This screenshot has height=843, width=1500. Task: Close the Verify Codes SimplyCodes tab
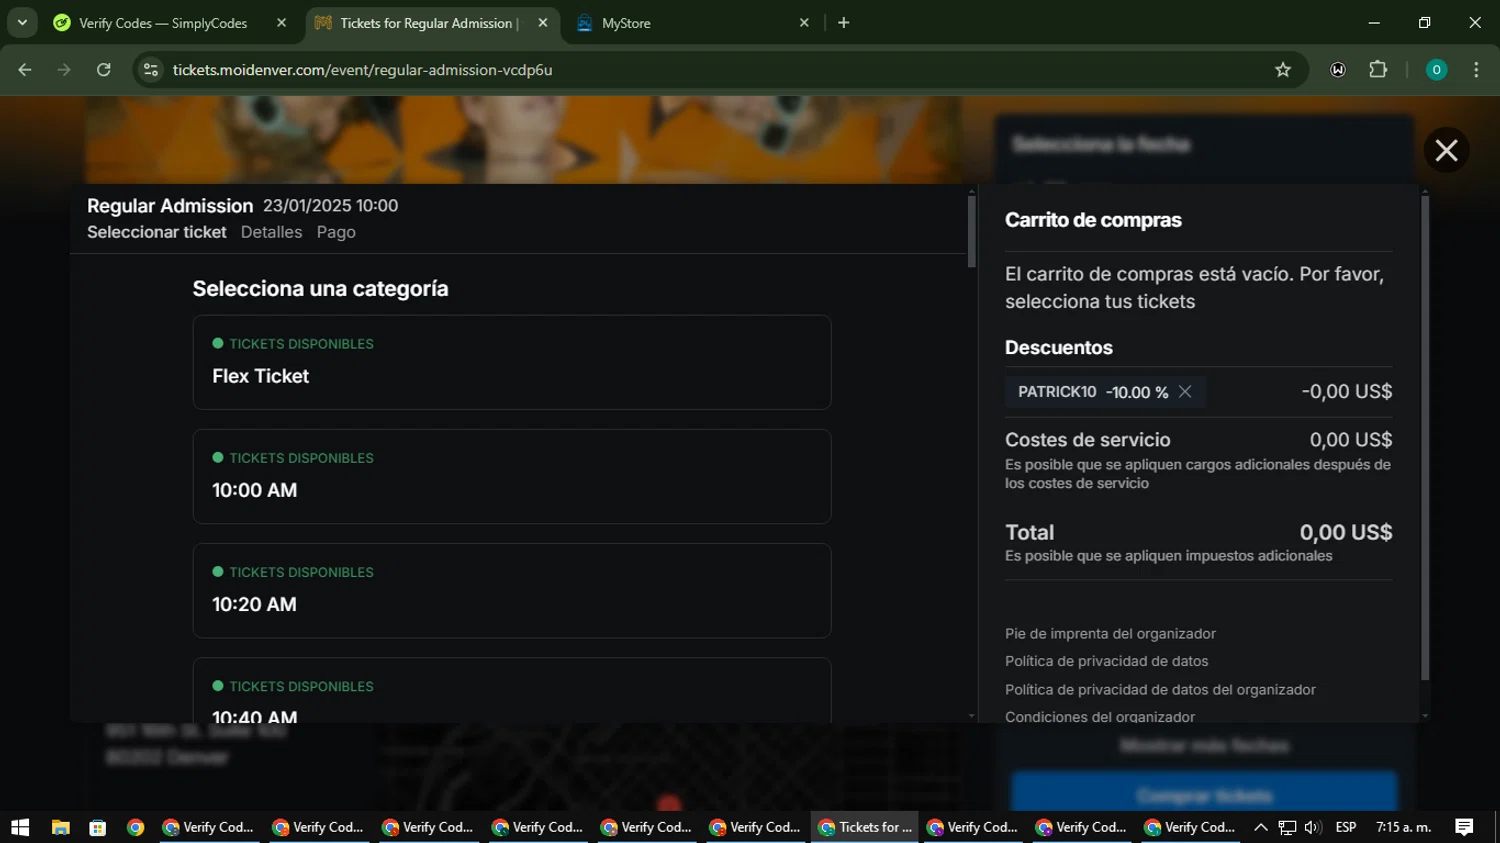281,23
